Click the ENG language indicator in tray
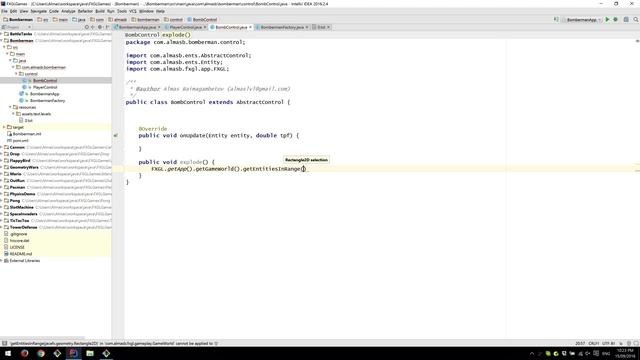Screen dimensions: 640x360 tap(606, 353)
